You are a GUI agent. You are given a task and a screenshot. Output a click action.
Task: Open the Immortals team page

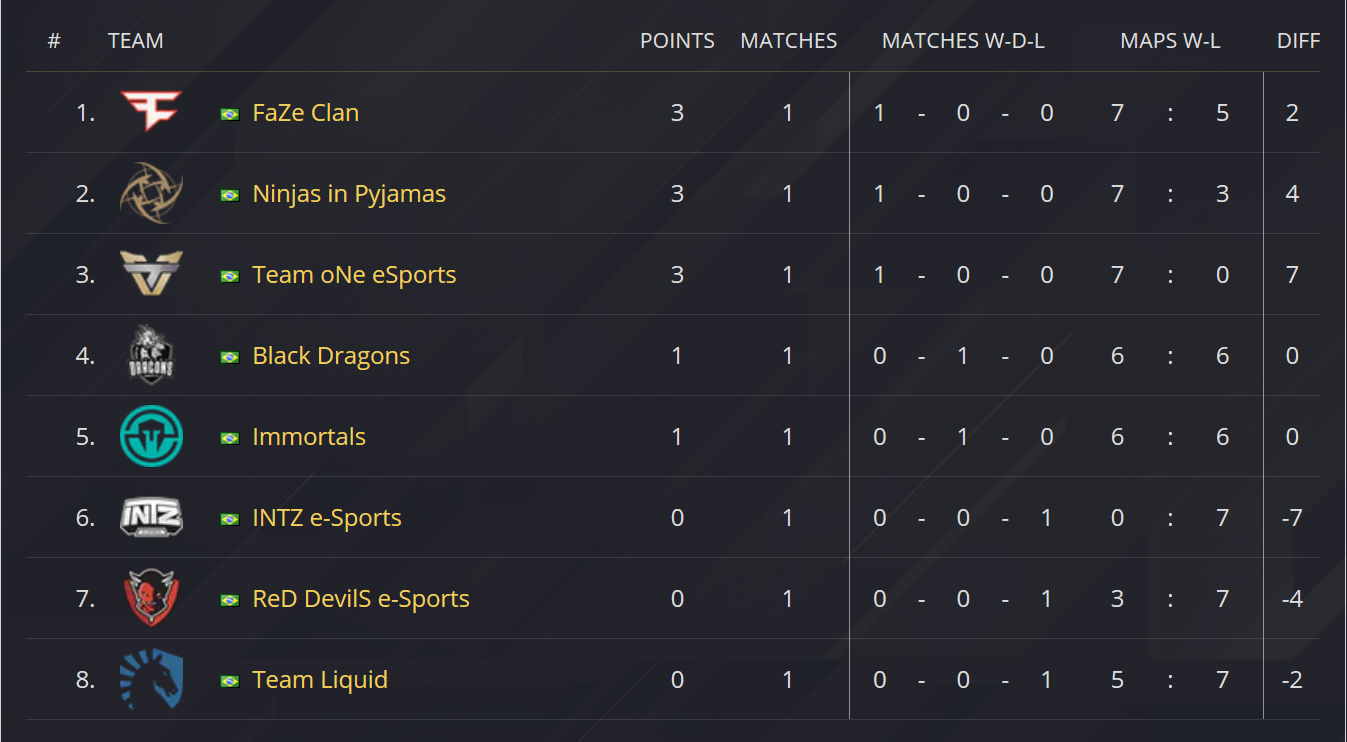(x=309, y=437)
